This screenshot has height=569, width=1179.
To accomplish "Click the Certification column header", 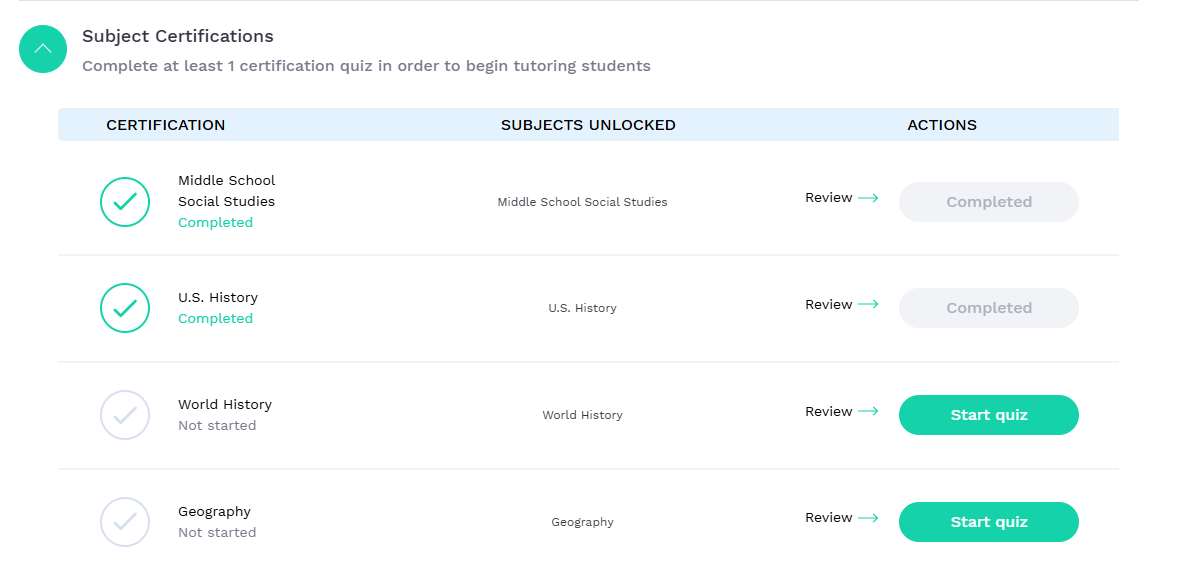I will click(166, 125).
